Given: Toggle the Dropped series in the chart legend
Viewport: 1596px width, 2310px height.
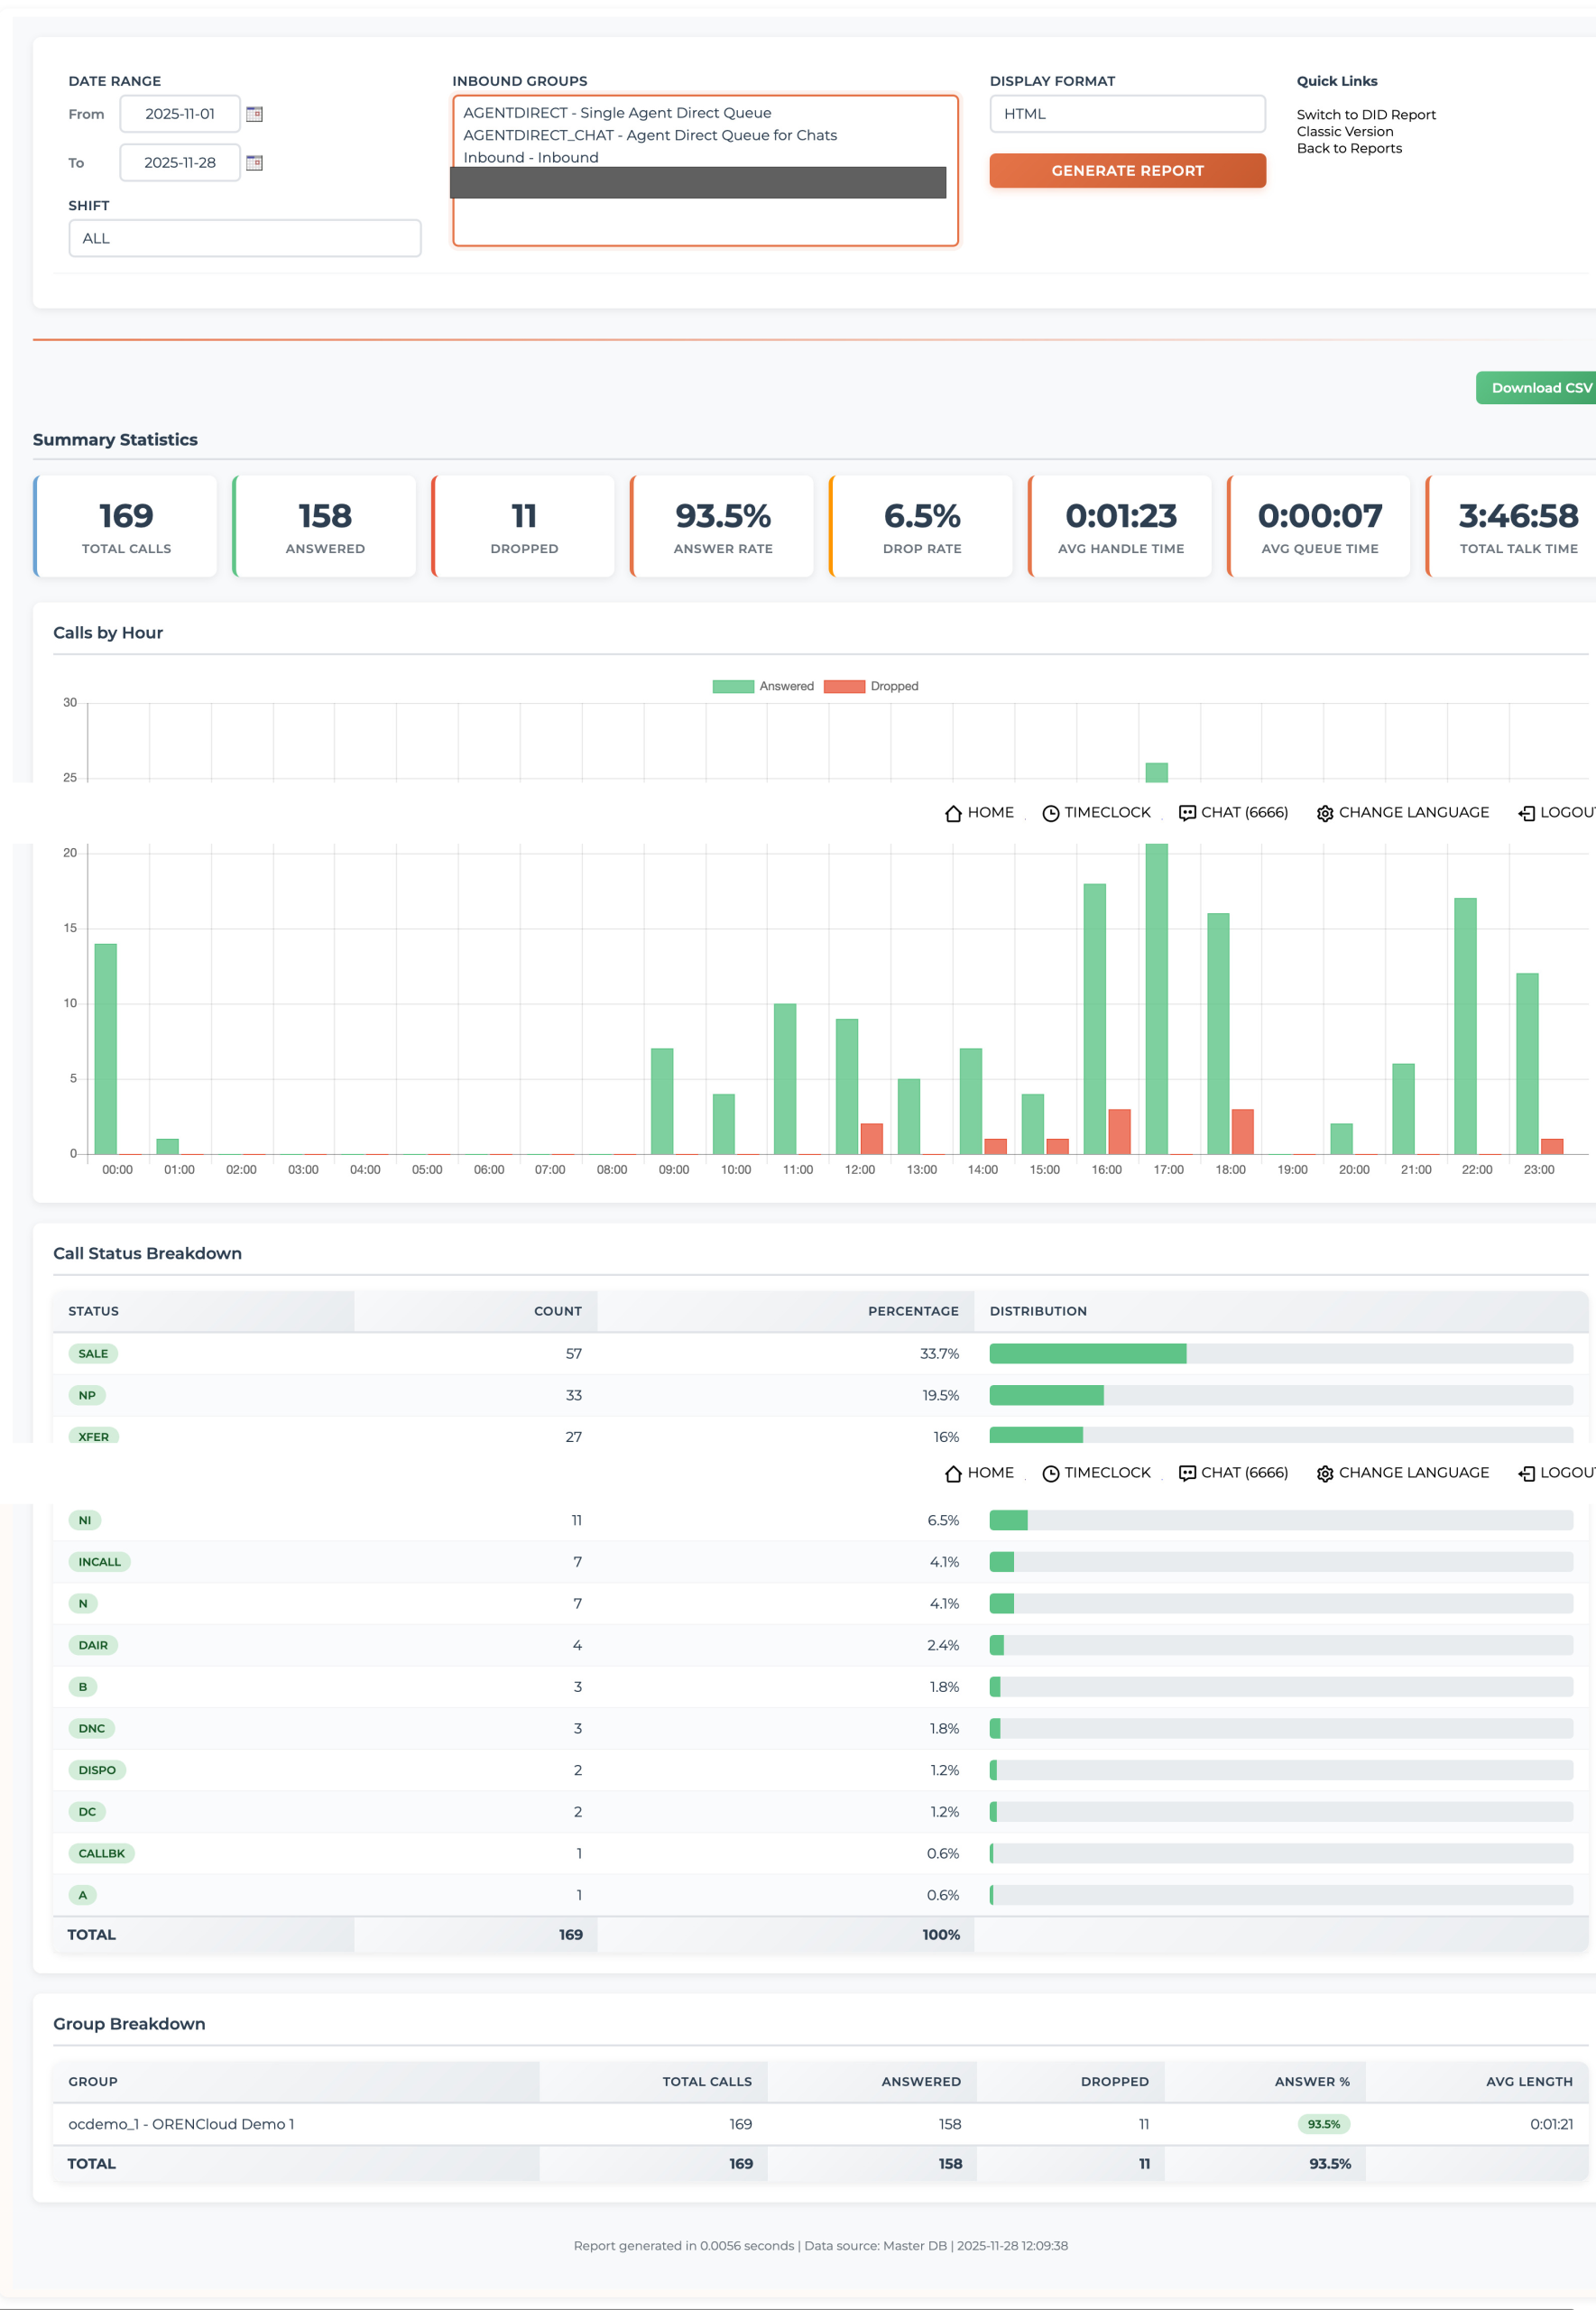Looking at the screenshot, I should 893,686.
